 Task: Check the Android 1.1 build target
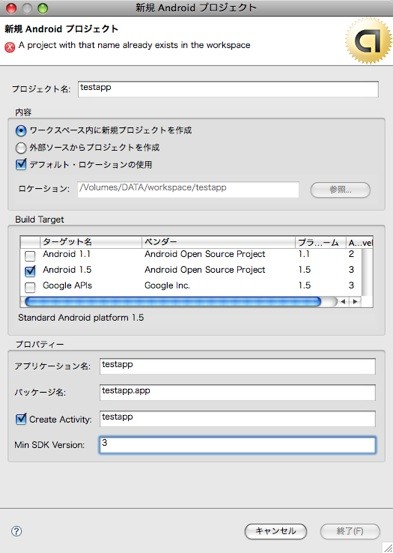pyautogui.click(x=30, y=255)
